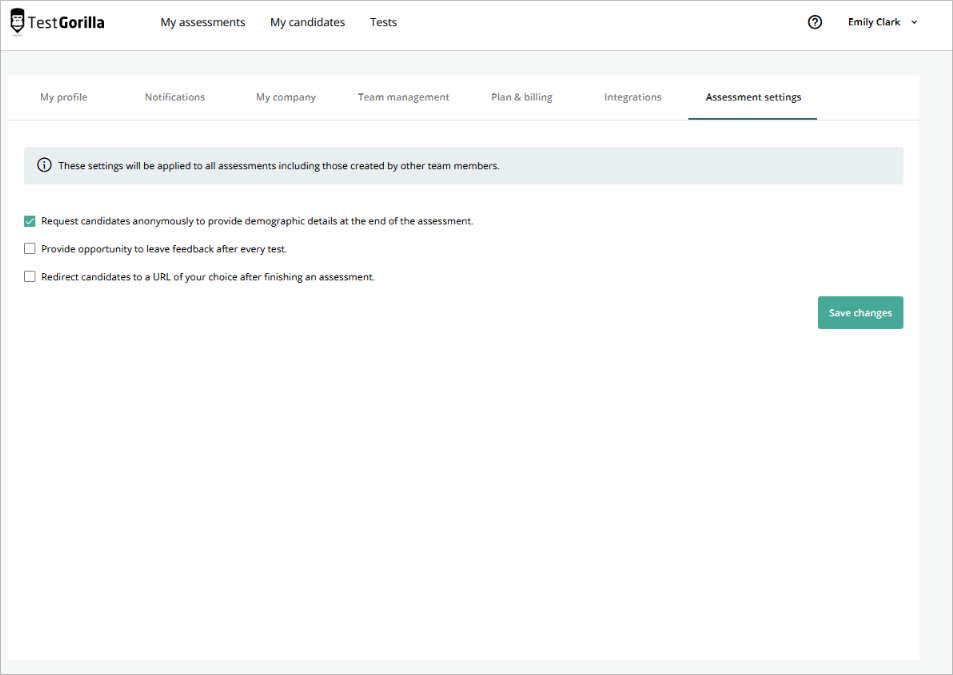Select the Assessment settings tab
The image size is (953, 675).
tap(753, 97)
